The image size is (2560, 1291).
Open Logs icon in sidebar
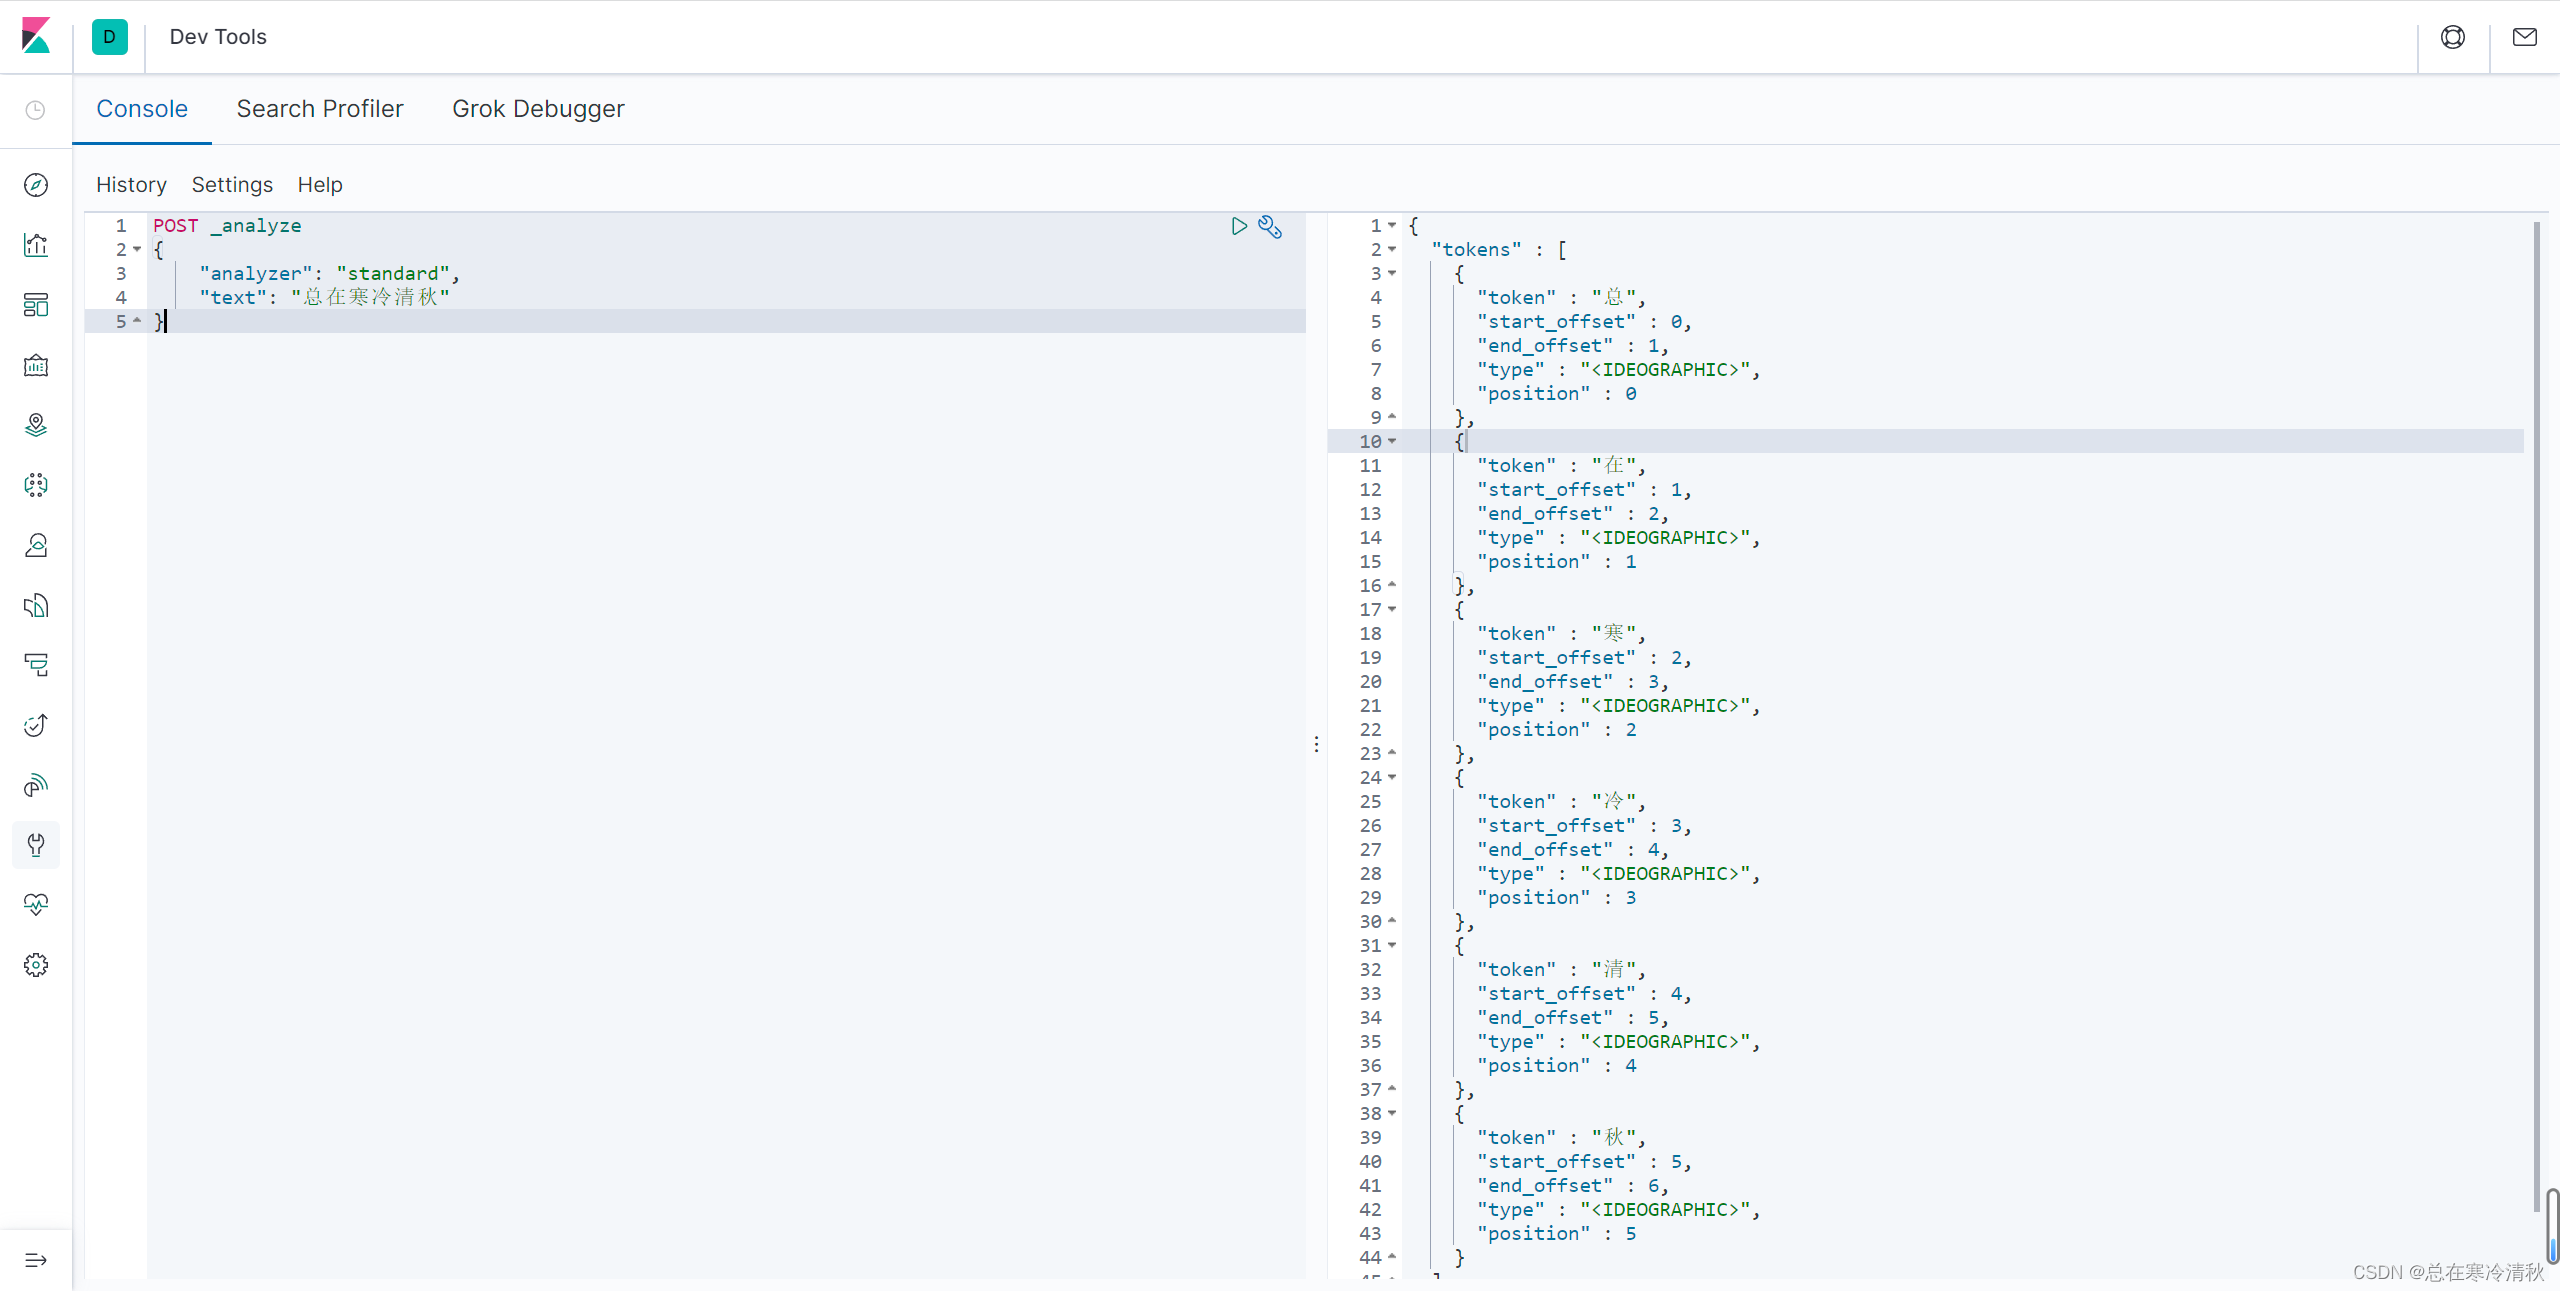click(36, 605)
